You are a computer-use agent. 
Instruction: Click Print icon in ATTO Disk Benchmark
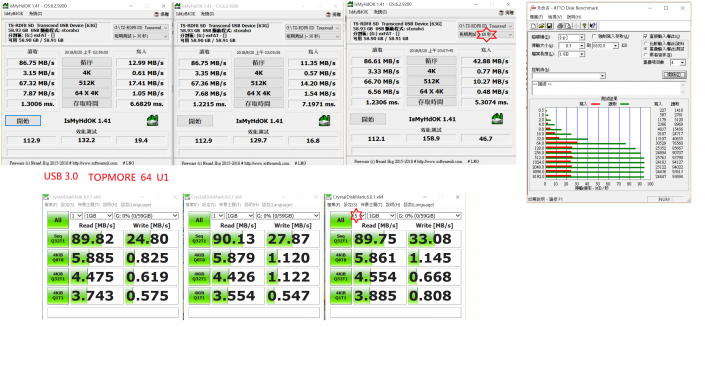[x=560, y=26]
